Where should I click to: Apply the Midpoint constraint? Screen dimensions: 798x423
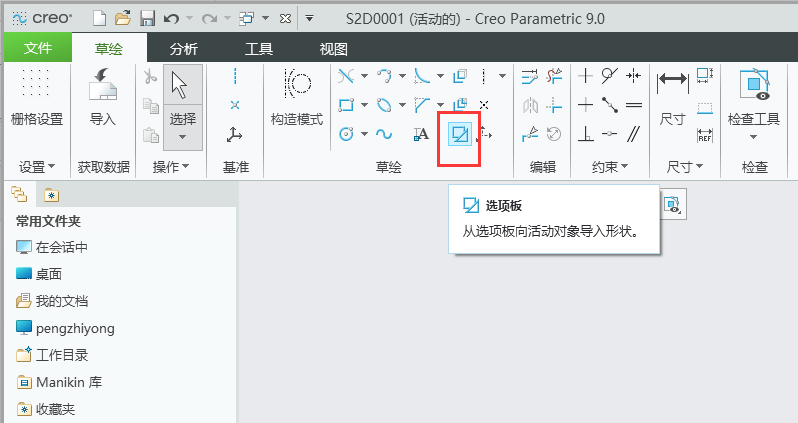609,105
